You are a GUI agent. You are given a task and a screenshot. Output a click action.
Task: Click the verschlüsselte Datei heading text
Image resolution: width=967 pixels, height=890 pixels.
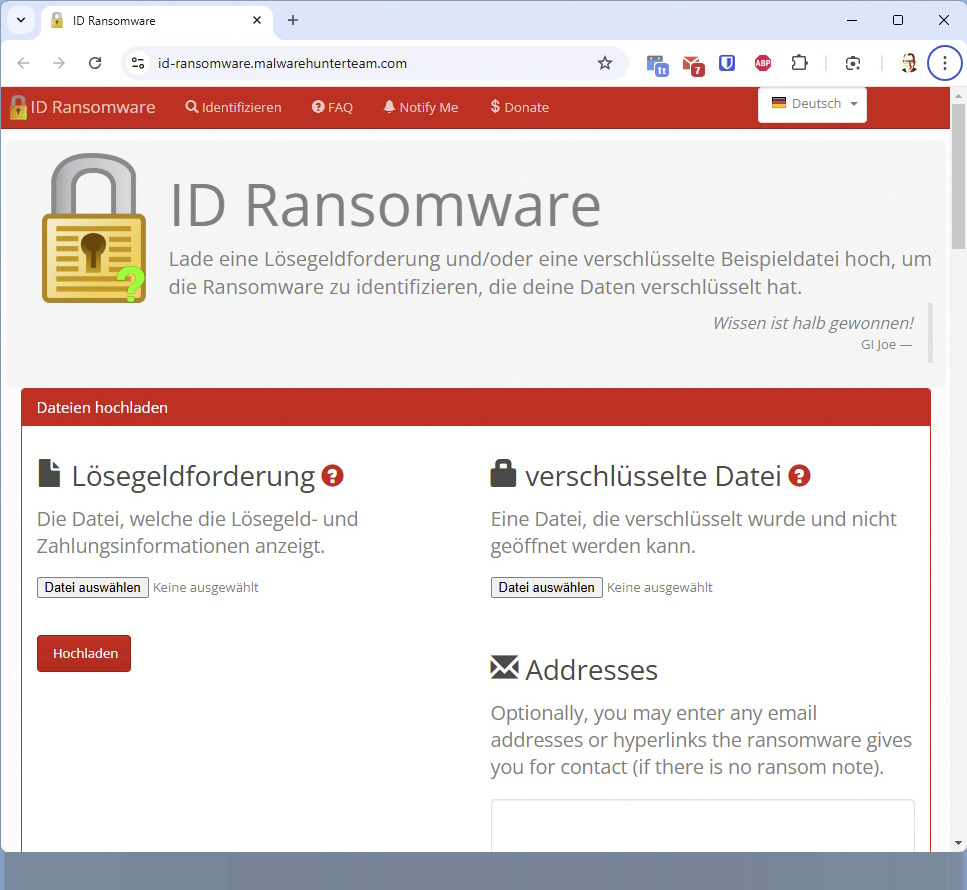tap(653, 477)
